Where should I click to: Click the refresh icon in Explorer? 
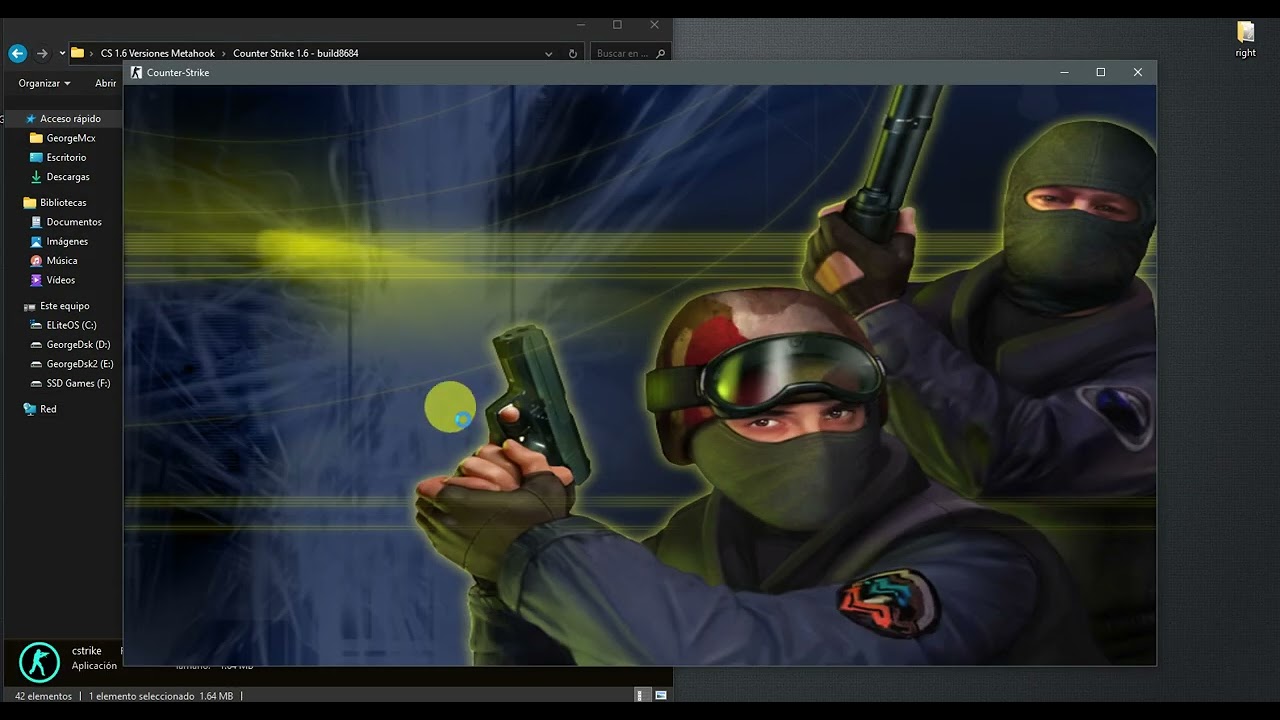572,54
